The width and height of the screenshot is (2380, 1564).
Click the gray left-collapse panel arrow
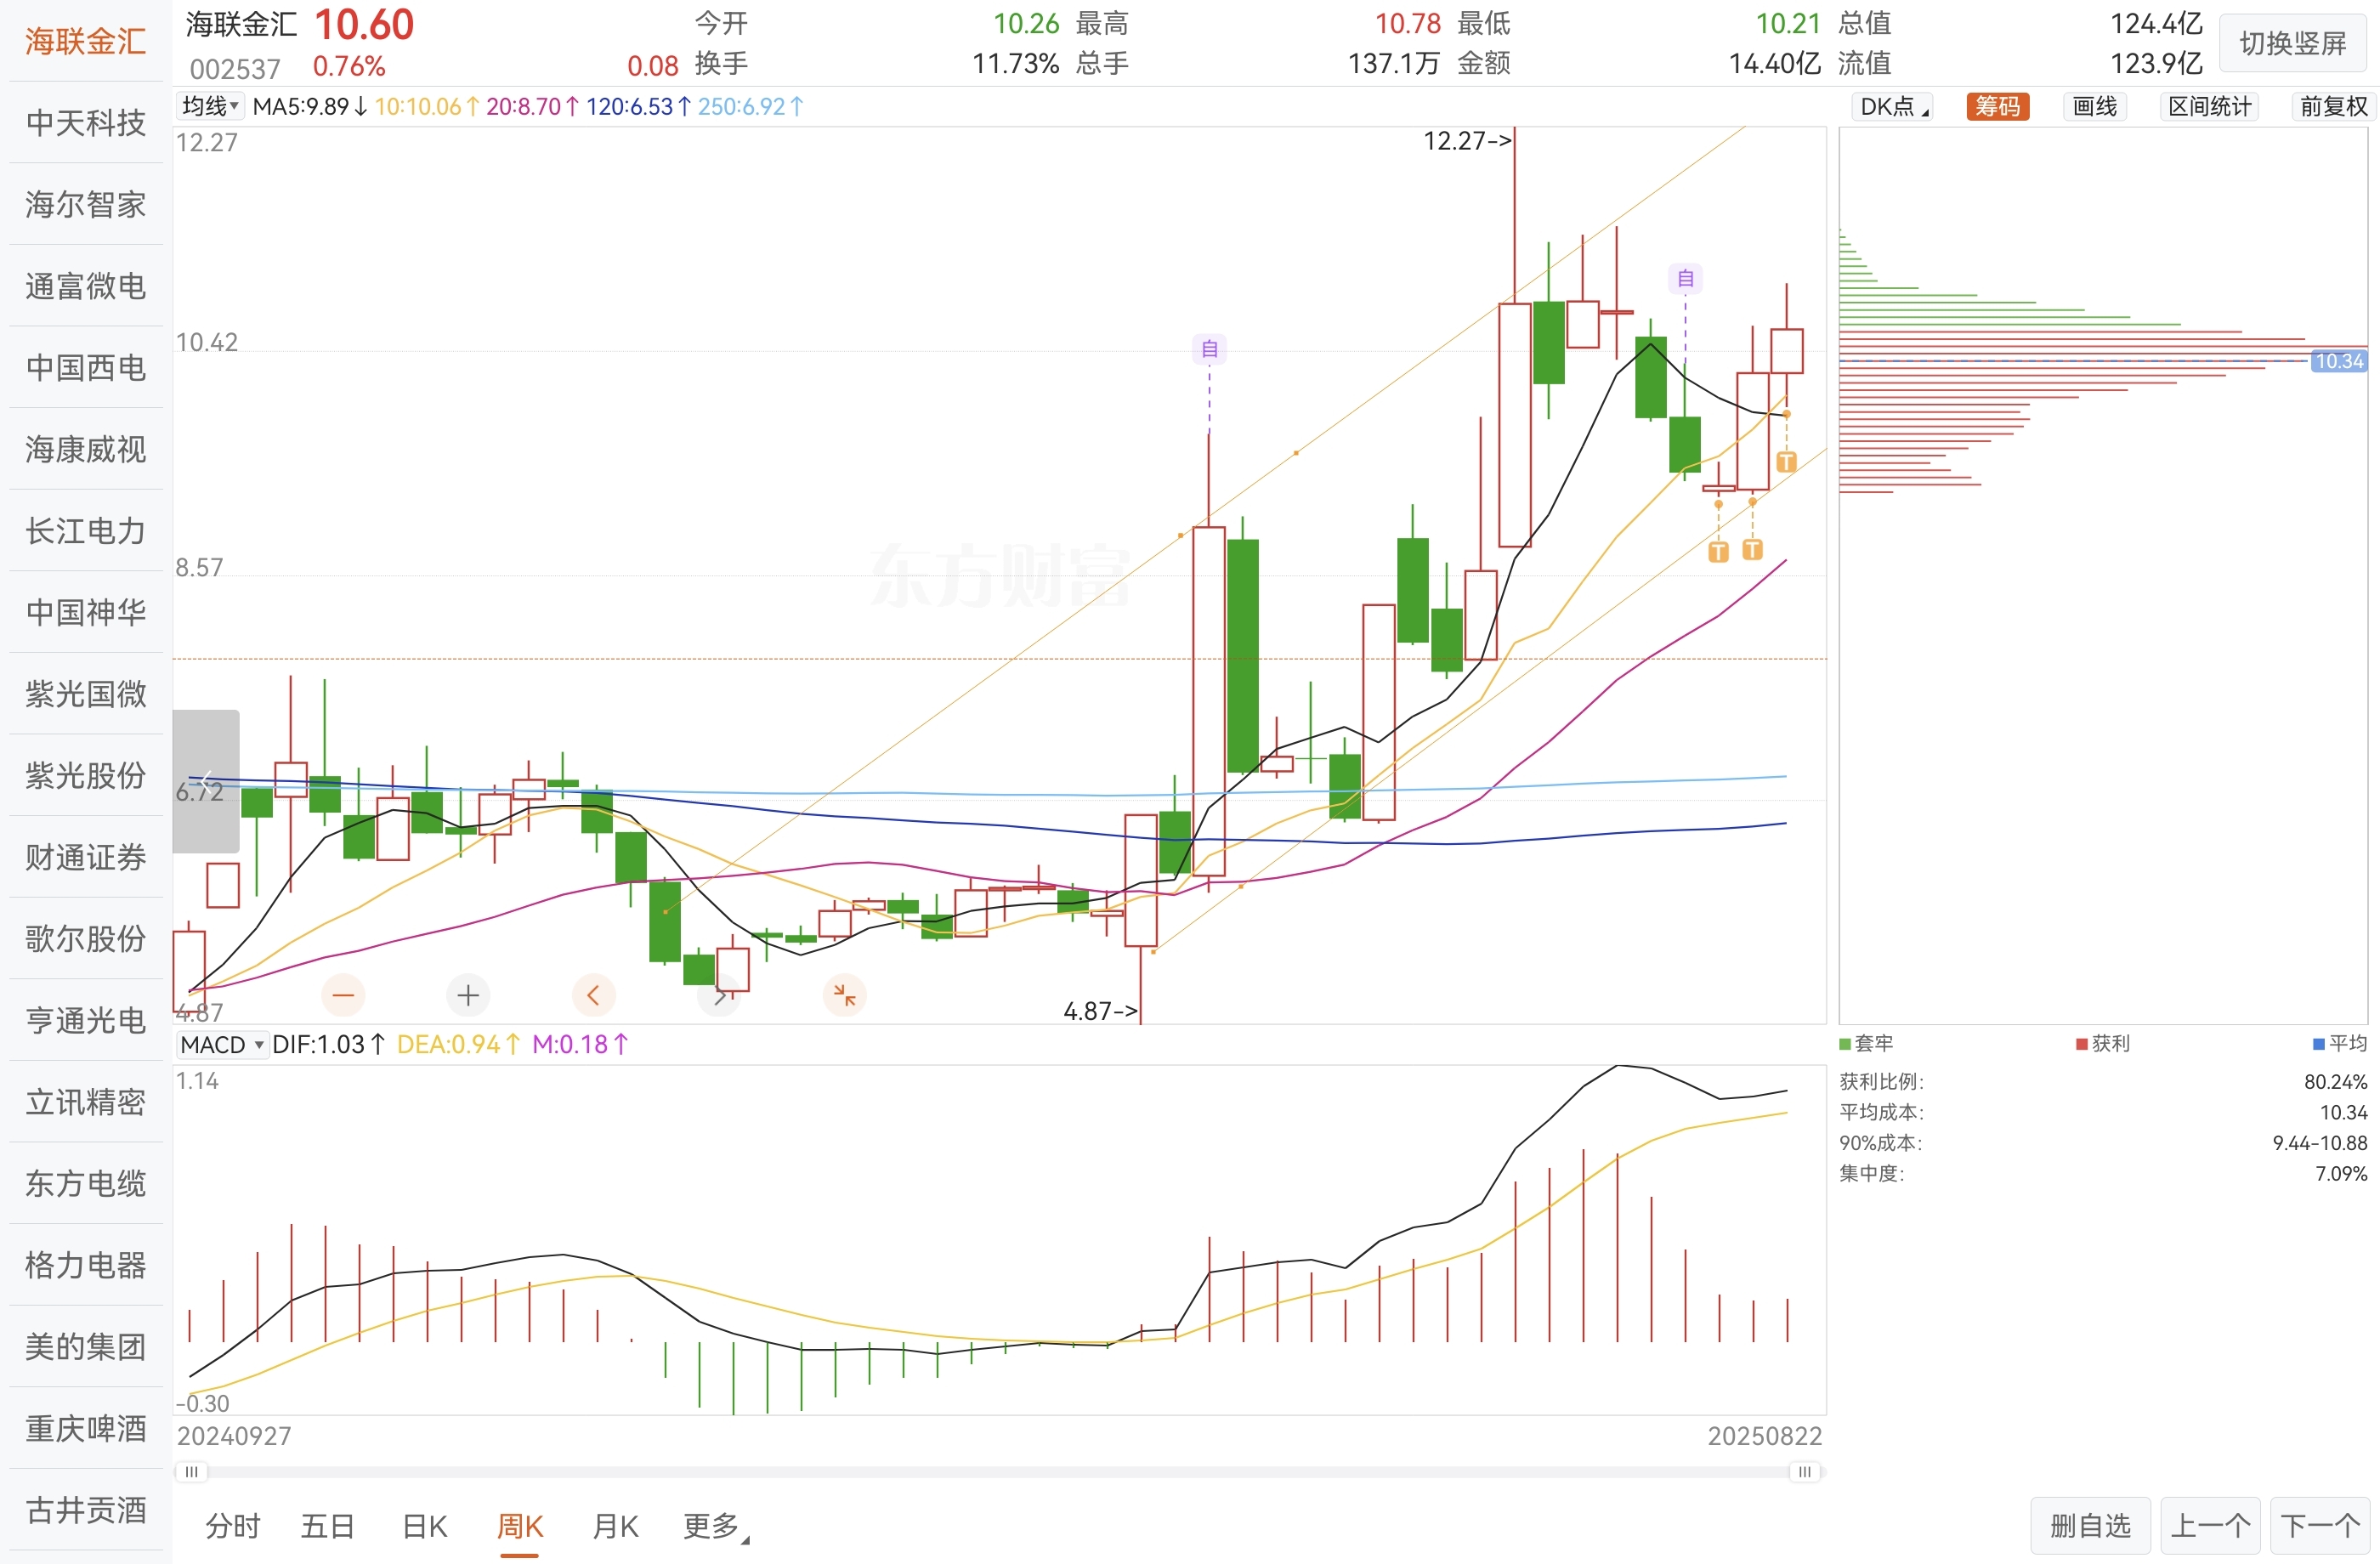click(x=206, y=781)
